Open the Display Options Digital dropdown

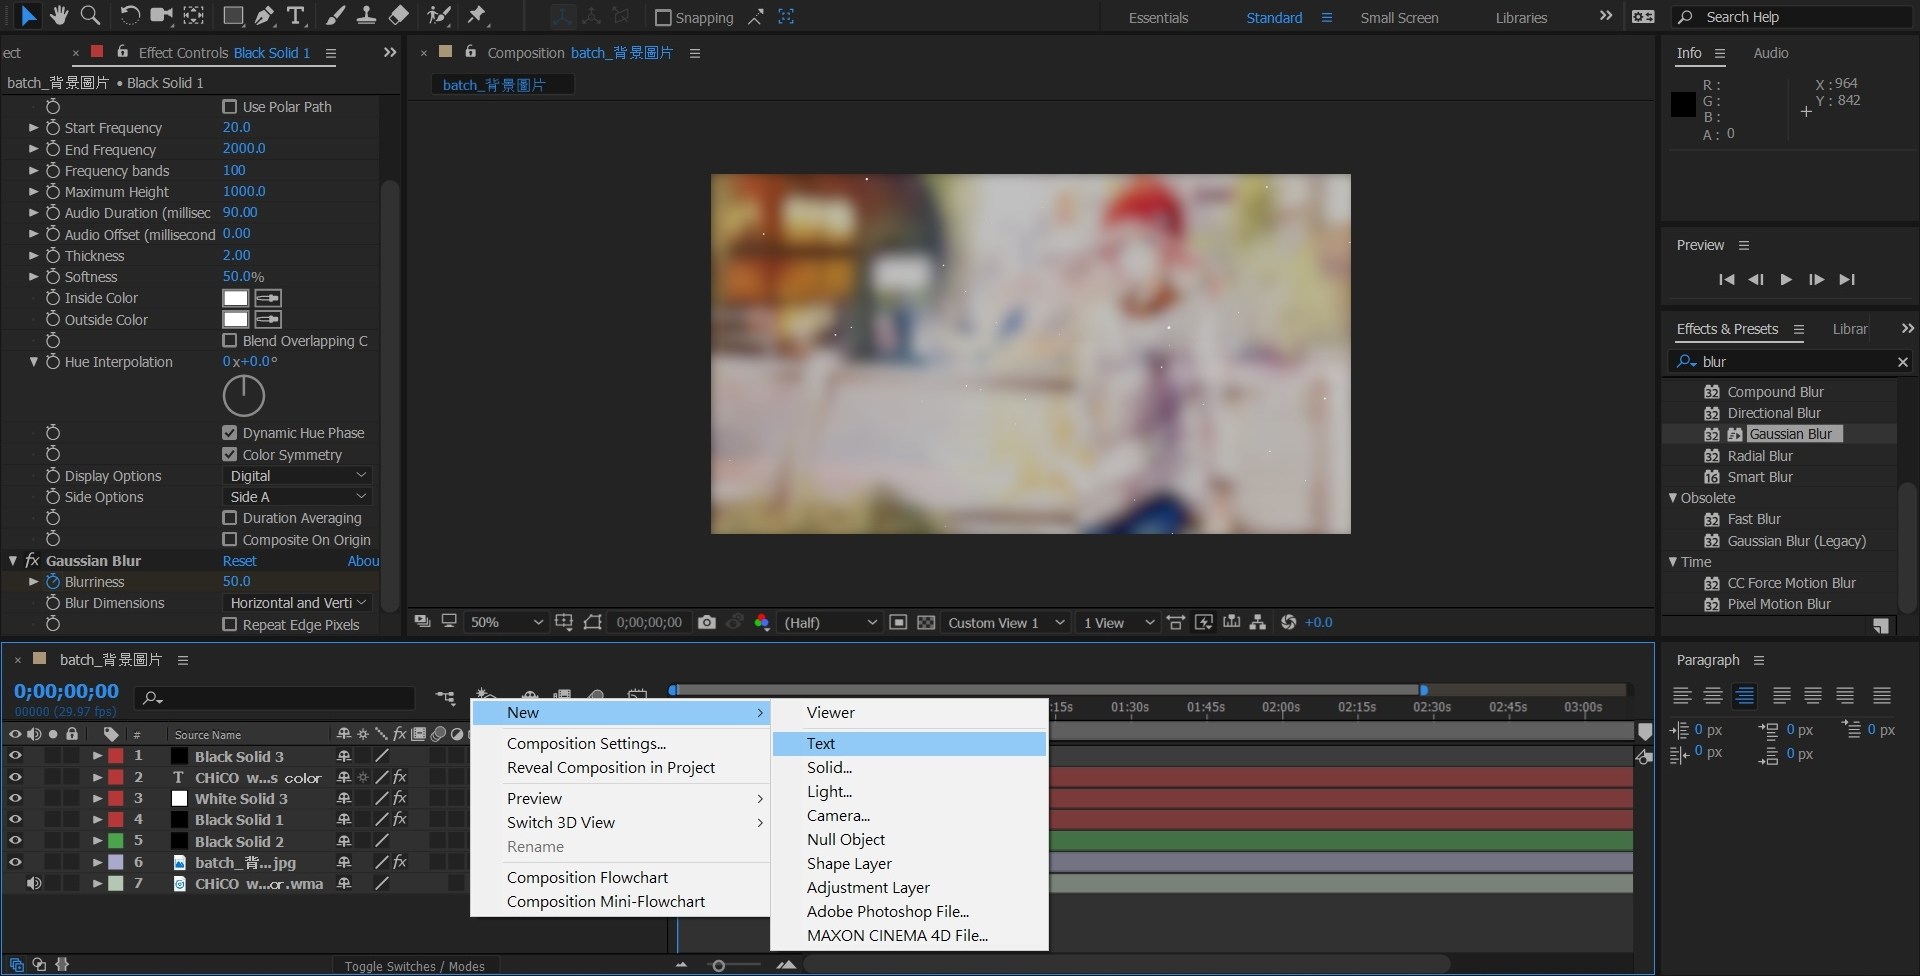(x=297, y=475)
